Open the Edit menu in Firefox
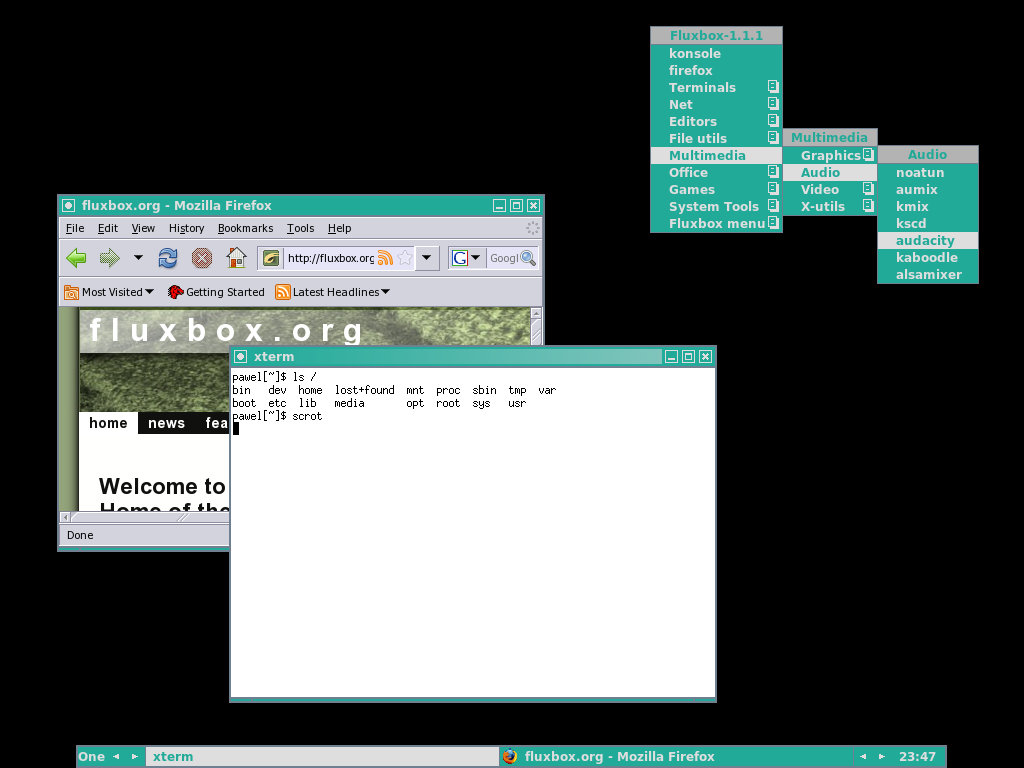 [108, 228]
